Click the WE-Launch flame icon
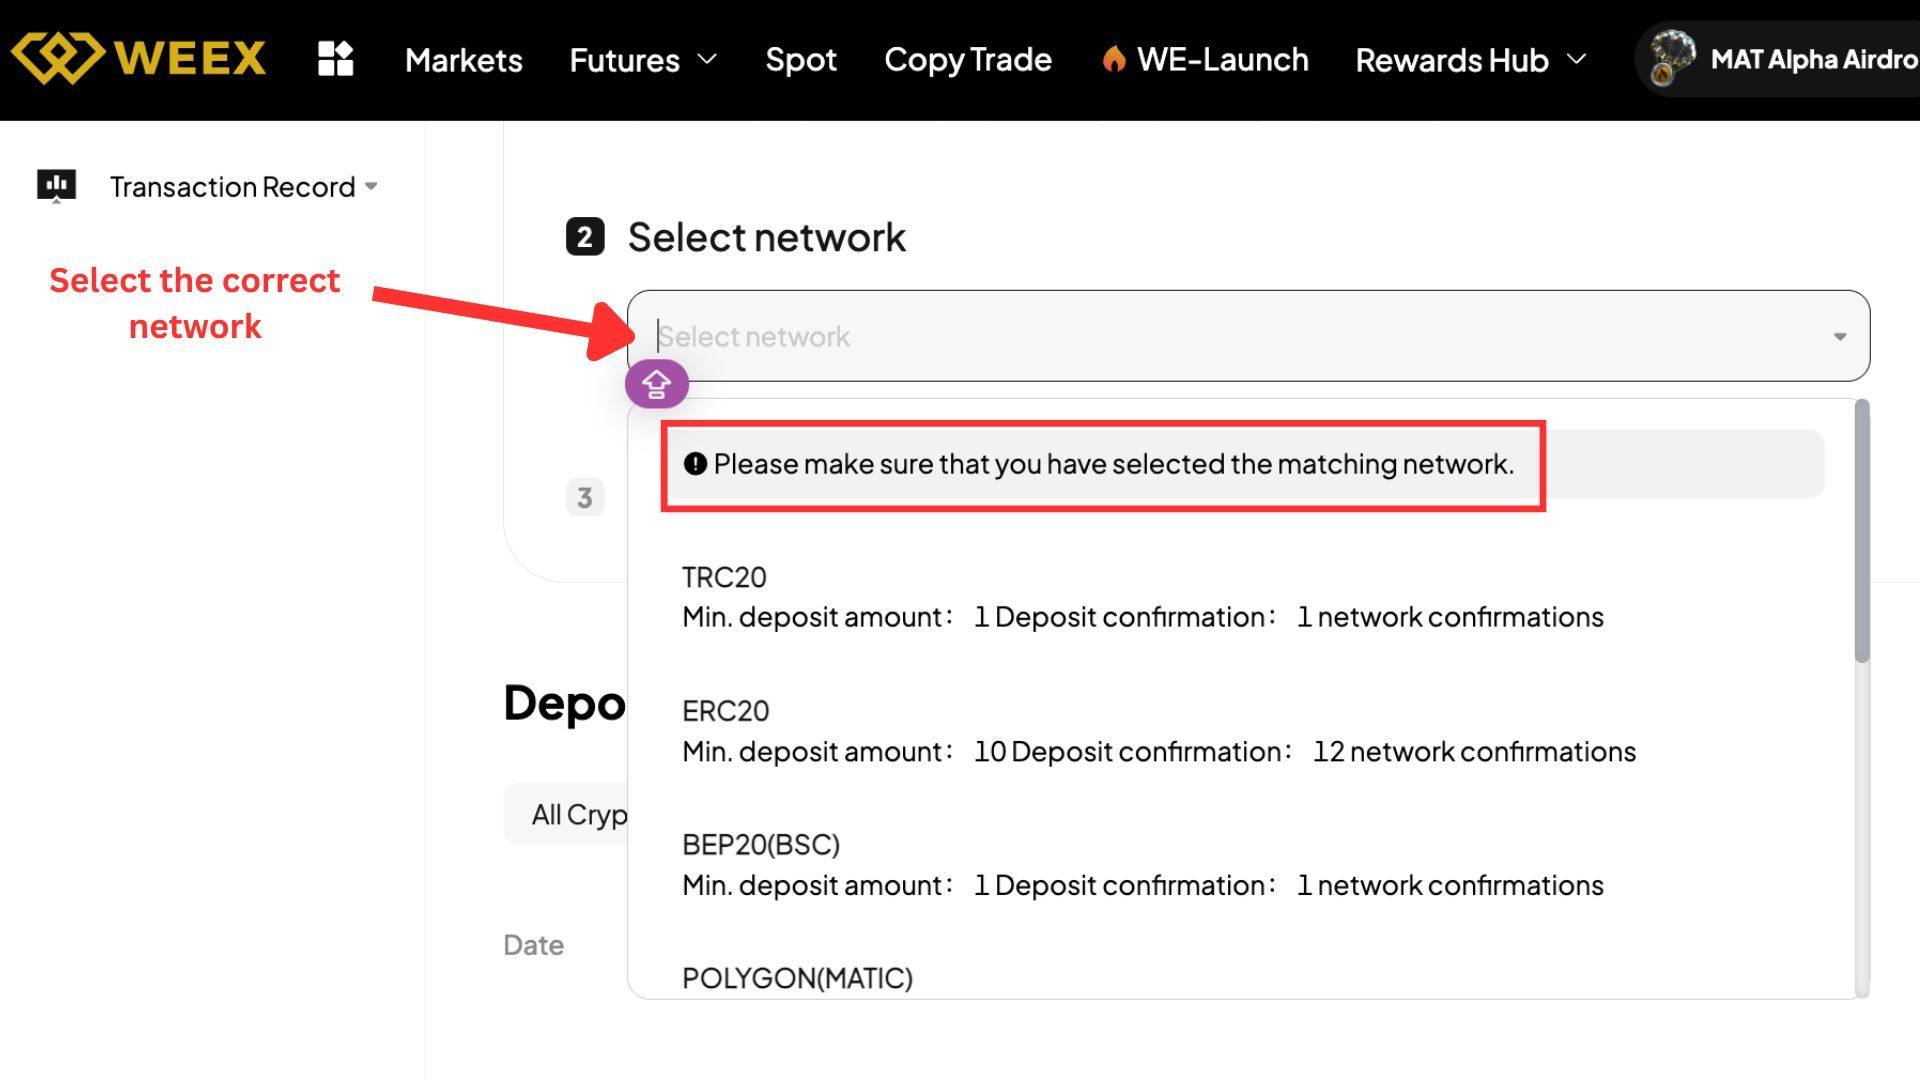Screen dimensions: 1920x1080 click(x=1113, y=59)
